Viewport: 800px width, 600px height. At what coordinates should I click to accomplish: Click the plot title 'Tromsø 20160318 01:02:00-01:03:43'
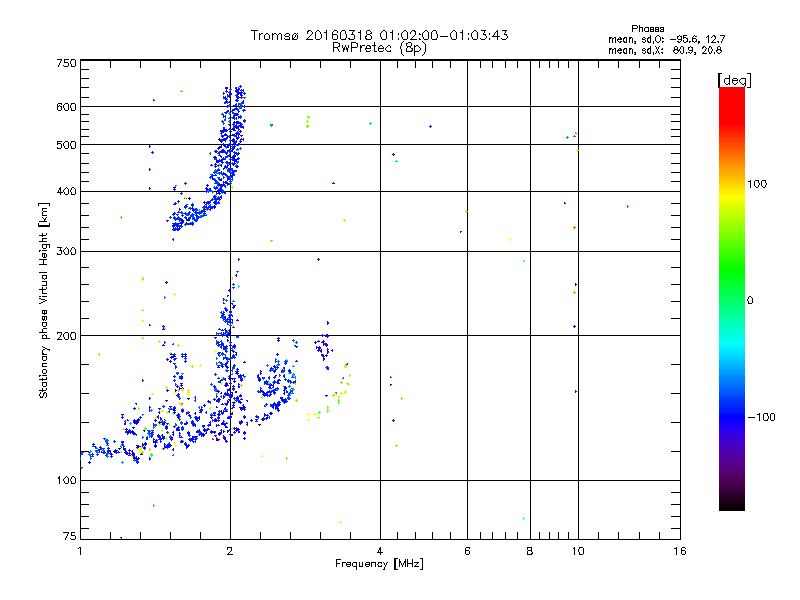pos(379,35)
